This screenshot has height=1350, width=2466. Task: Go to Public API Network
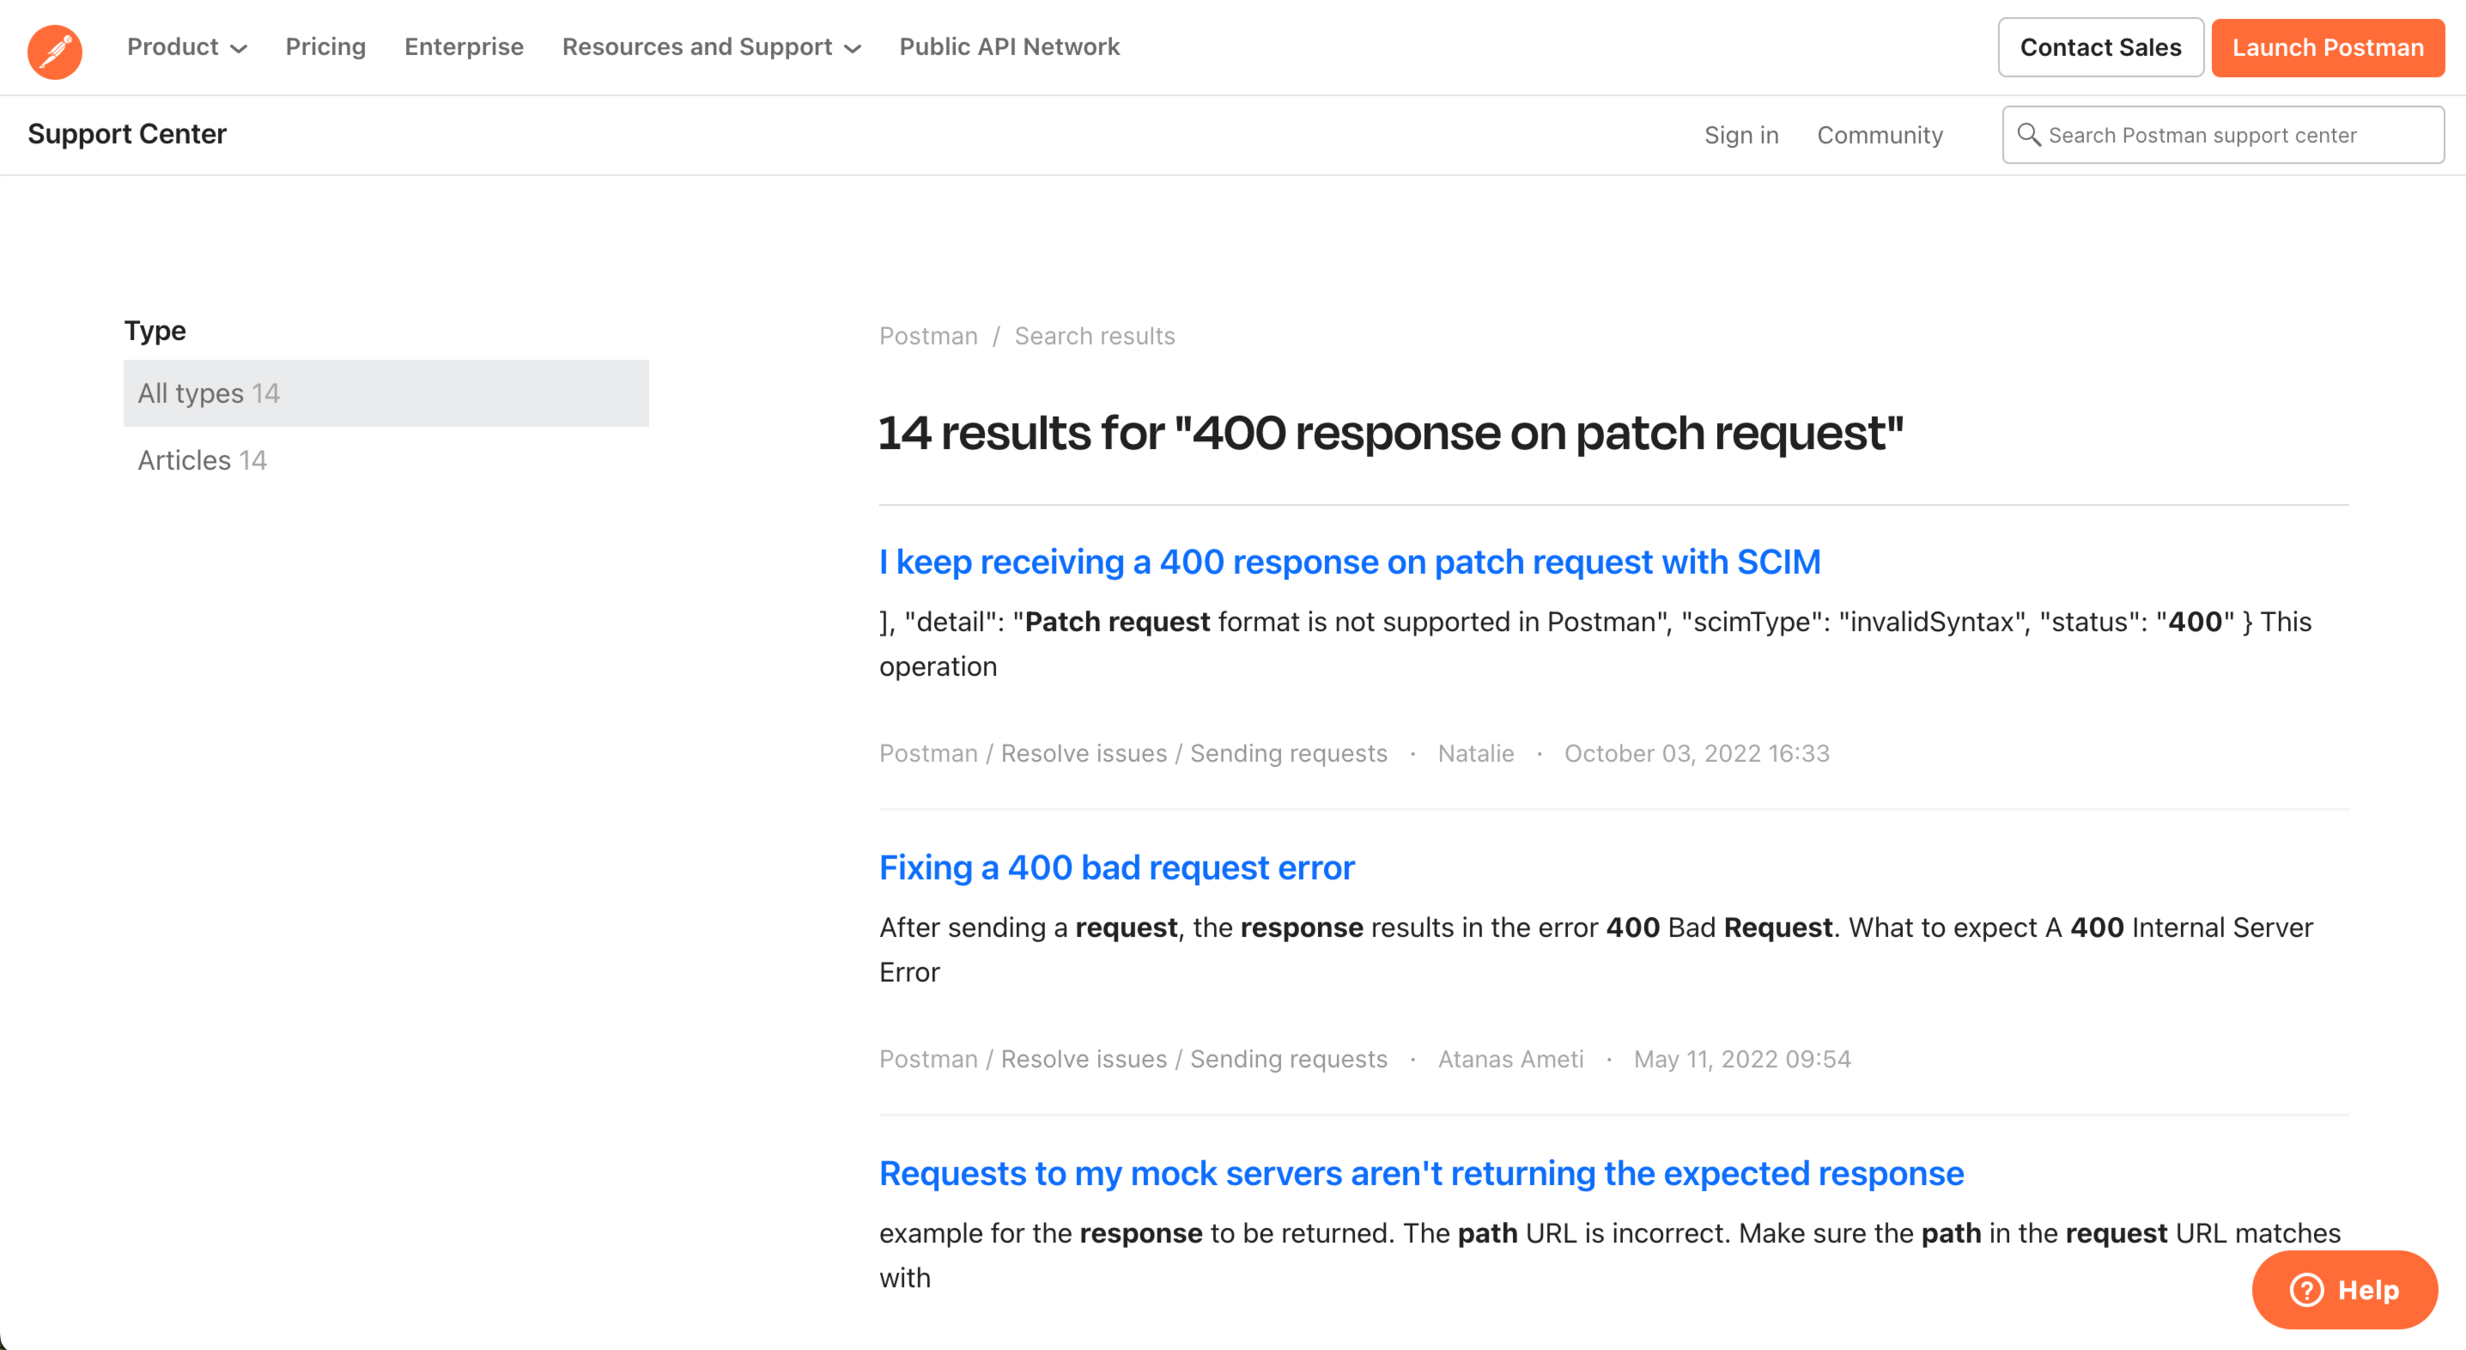point(1008,47)
